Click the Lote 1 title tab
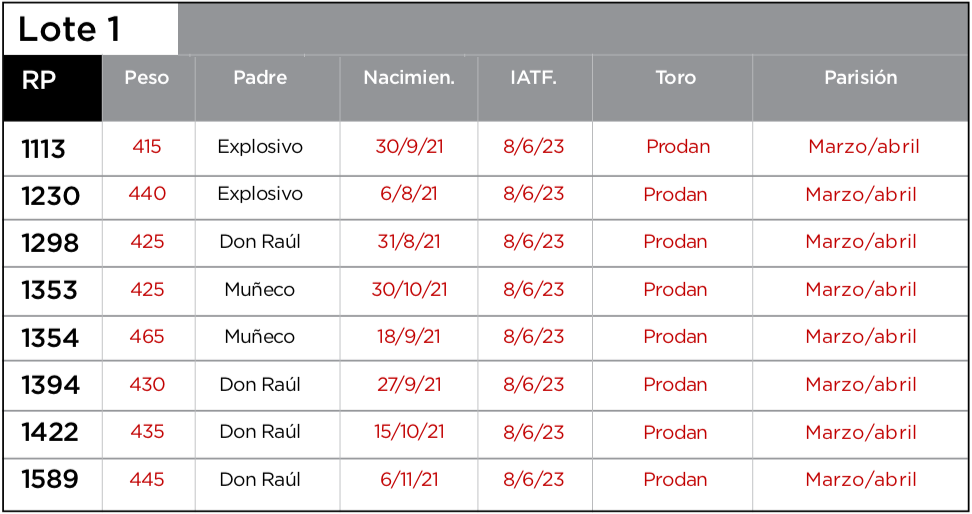972x514 pixels. point(70,29)
